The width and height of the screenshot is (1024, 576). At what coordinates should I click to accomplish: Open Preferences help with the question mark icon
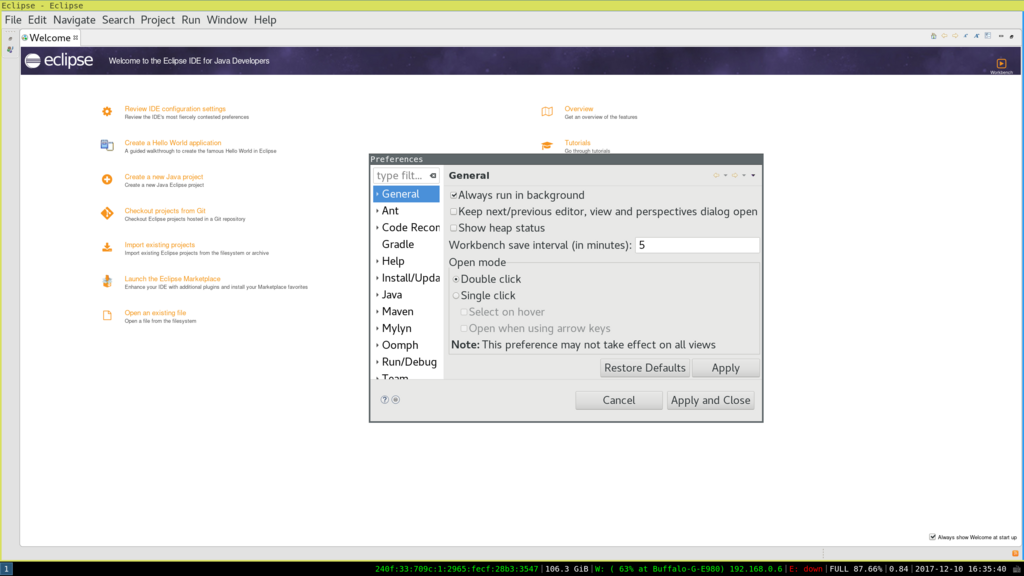[x=385, y=400]
